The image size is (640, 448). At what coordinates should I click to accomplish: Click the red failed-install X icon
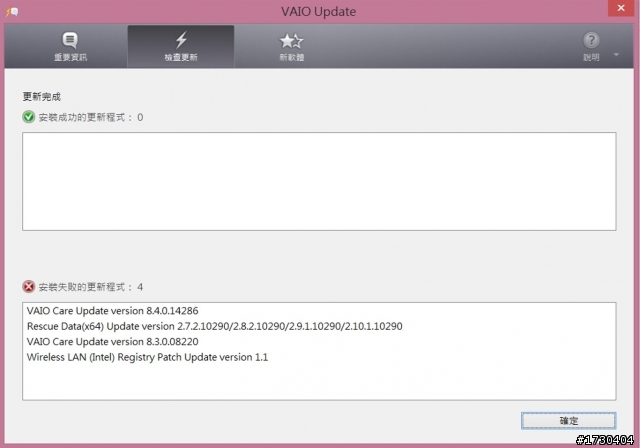29,286
